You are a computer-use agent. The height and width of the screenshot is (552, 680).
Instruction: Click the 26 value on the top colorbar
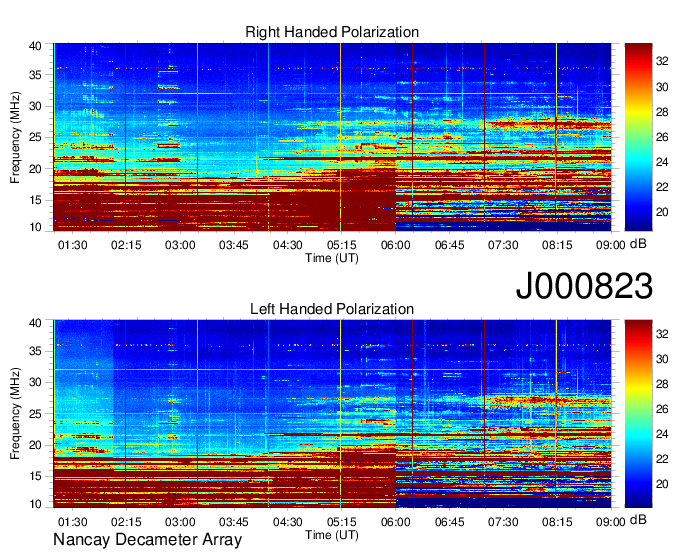662,137
